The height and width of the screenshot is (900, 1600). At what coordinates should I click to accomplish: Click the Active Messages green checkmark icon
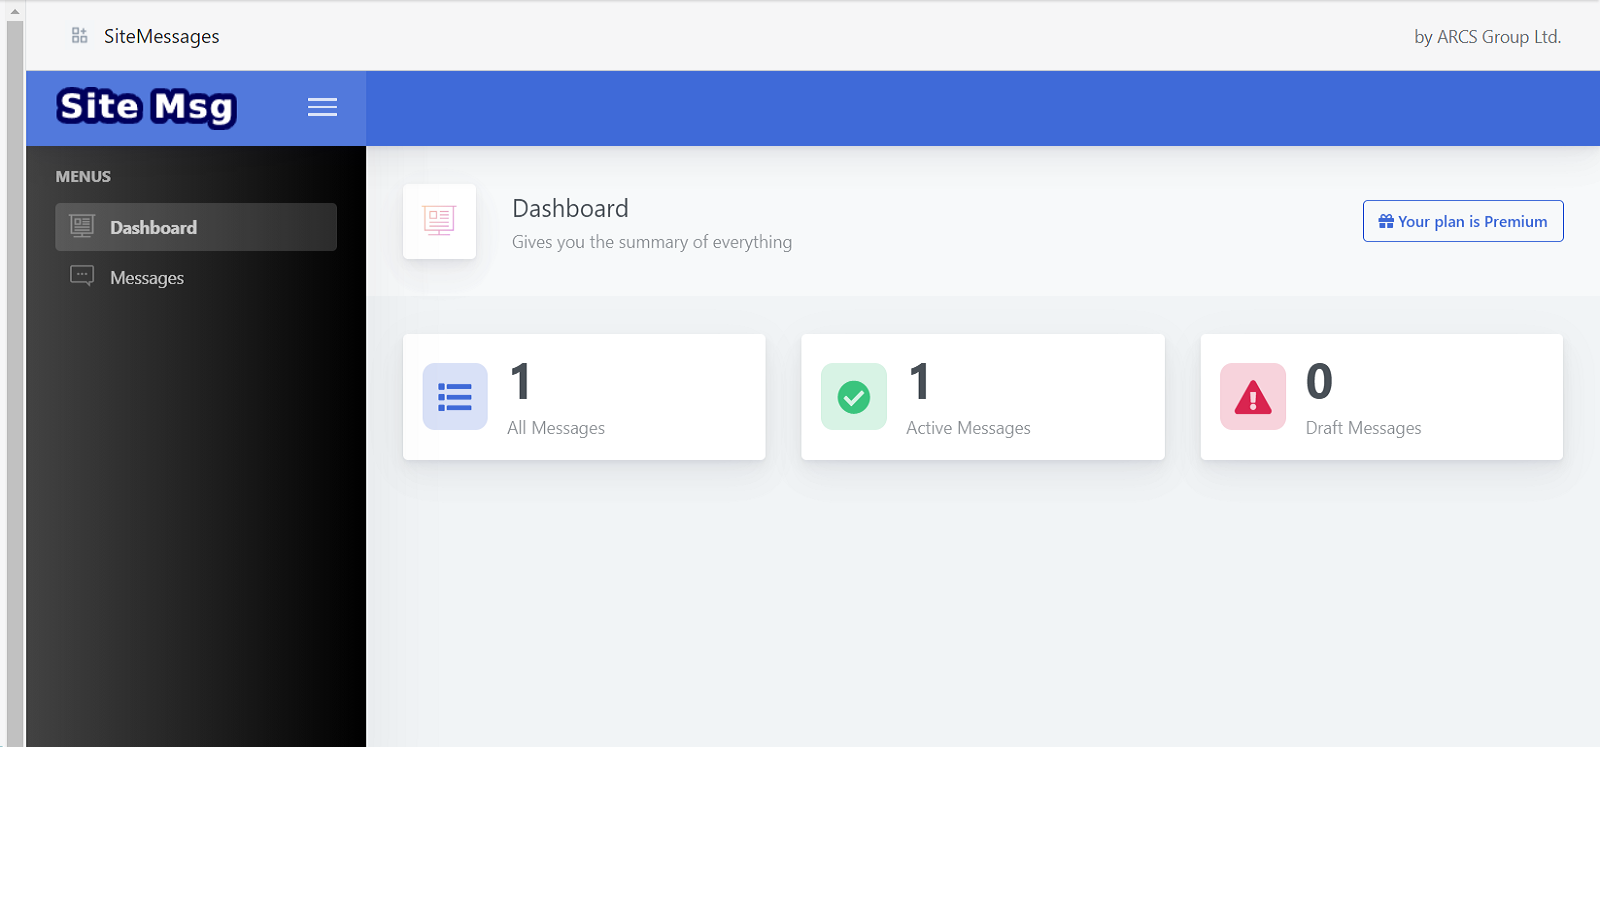852,396
